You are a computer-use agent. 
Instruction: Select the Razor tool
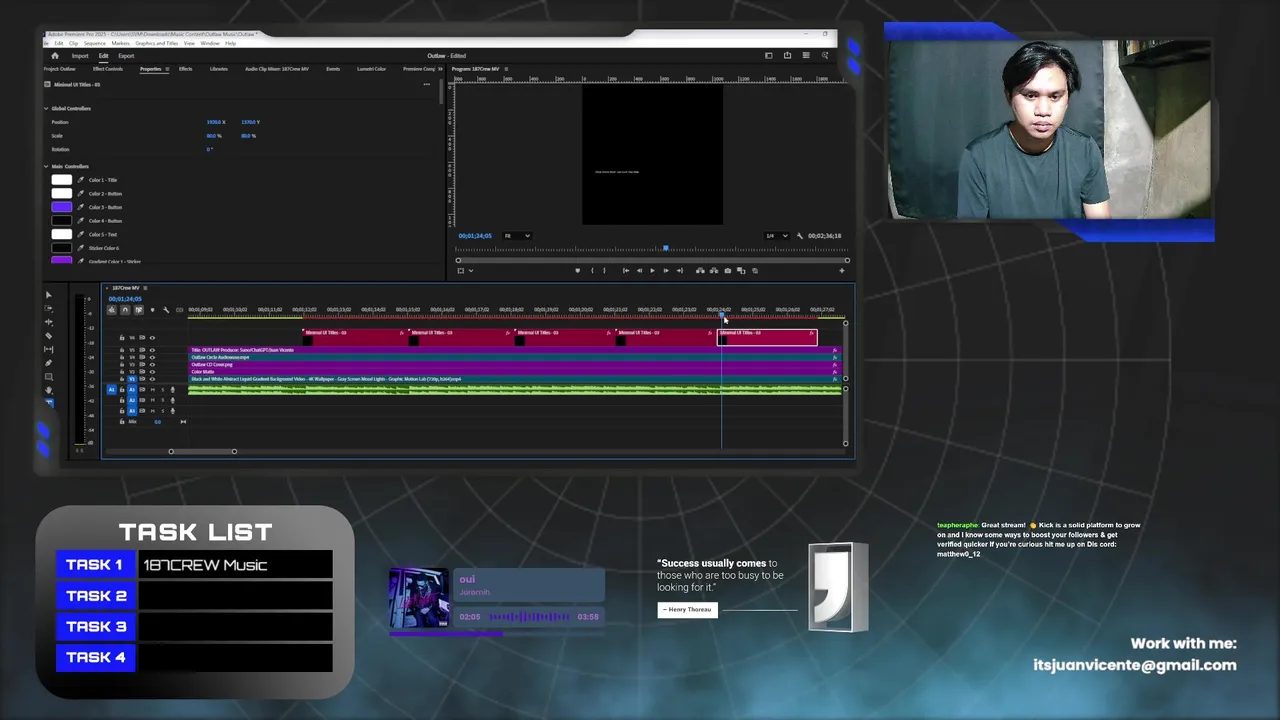coord(49,336)
